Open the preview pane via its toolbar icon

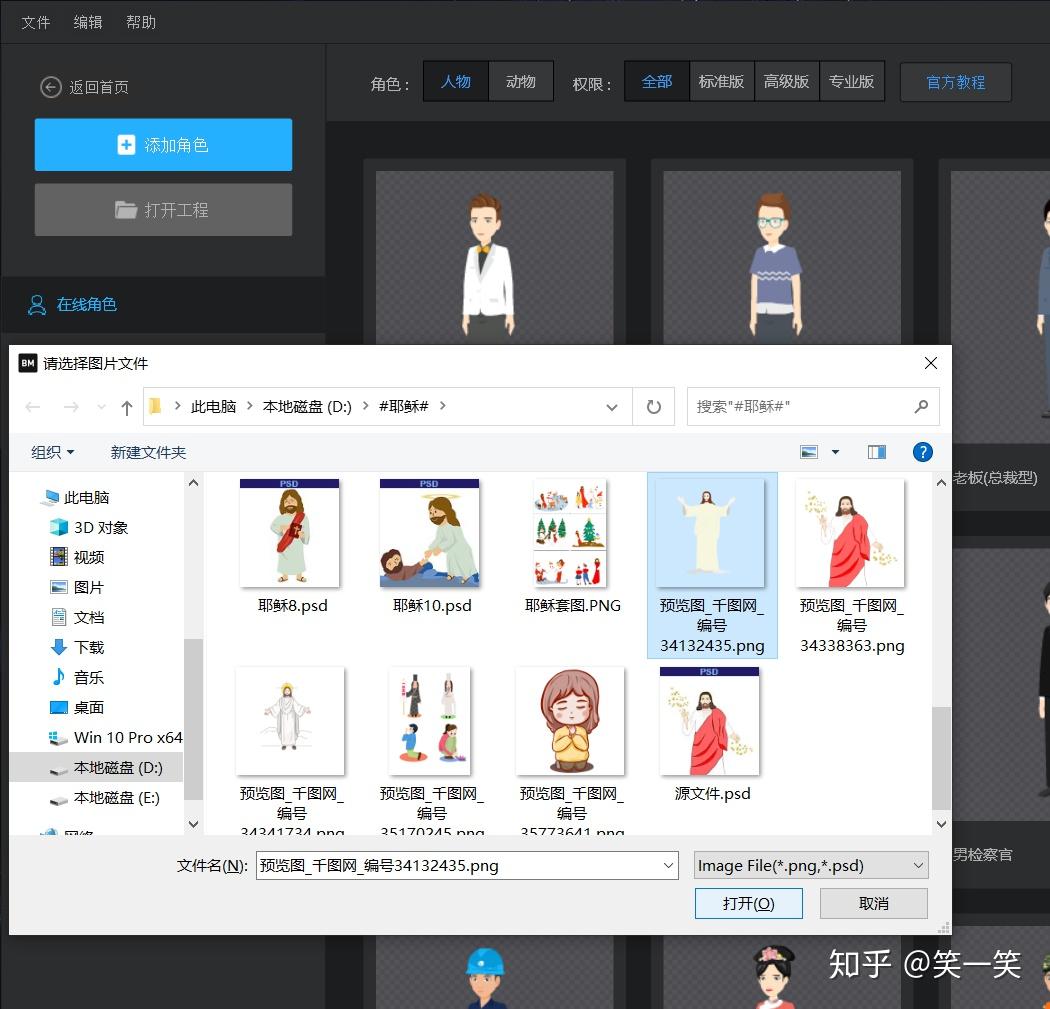click(x=877, y=451)
